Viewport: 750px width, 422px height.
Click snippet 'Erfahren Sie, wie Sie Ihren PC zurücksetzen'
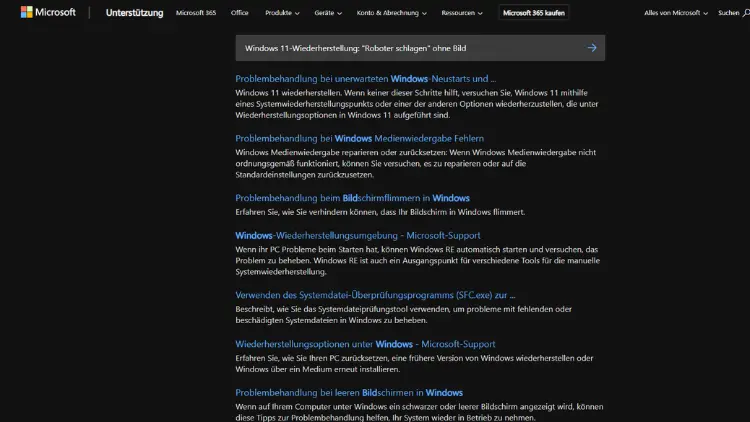click(414, 364)
